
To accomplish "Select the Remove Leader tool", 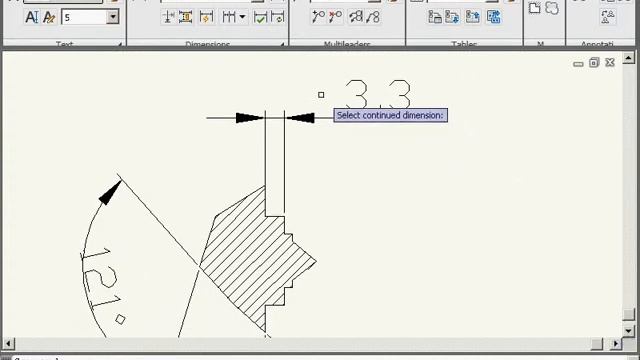I will [336, 17].
